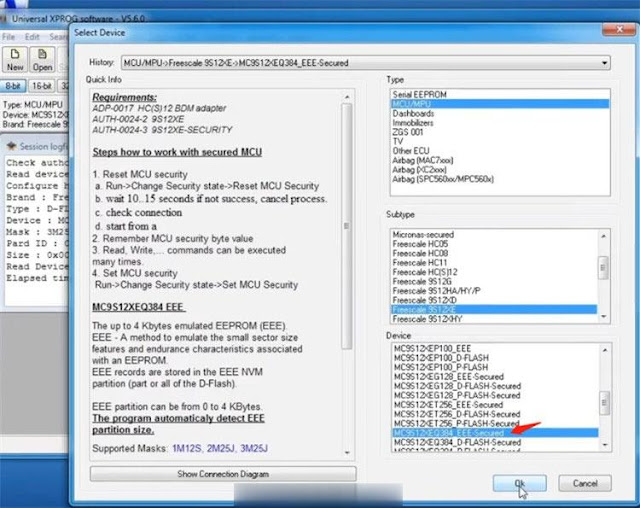Click the Open file toolbar icon
This screenshot has height=508, width=640.
pyautogui.click(x=42, y=60)
